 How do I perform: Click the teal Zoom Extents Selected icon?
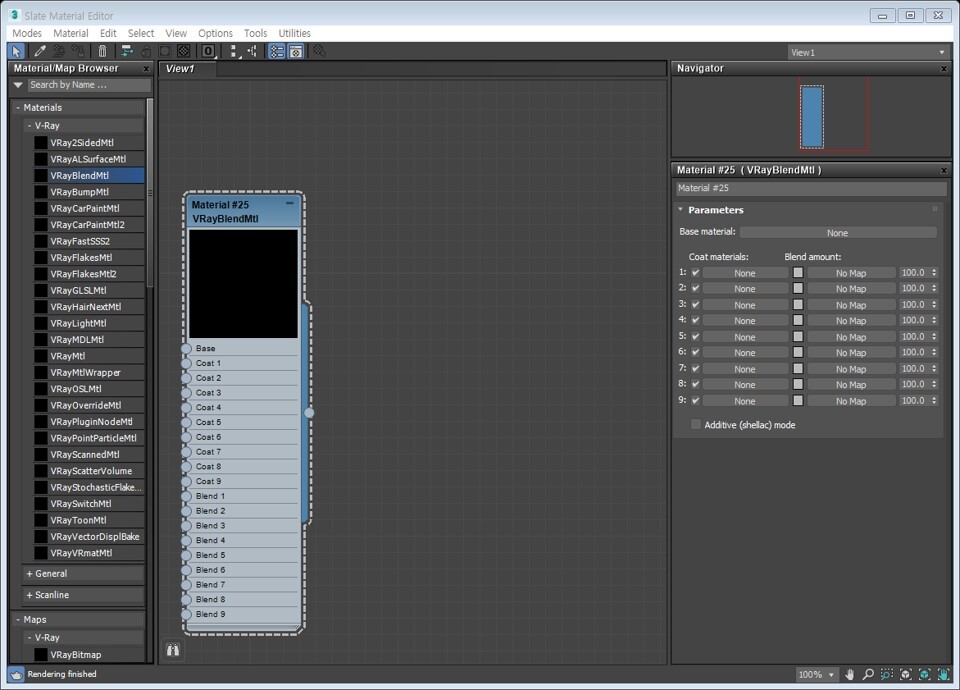click(x=924, y=674)
